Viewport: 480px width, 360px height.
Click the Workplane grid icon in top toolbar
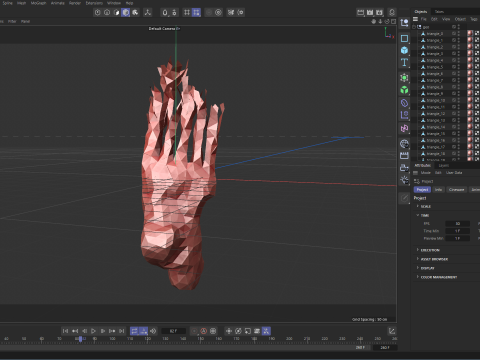tap(187, 13)
